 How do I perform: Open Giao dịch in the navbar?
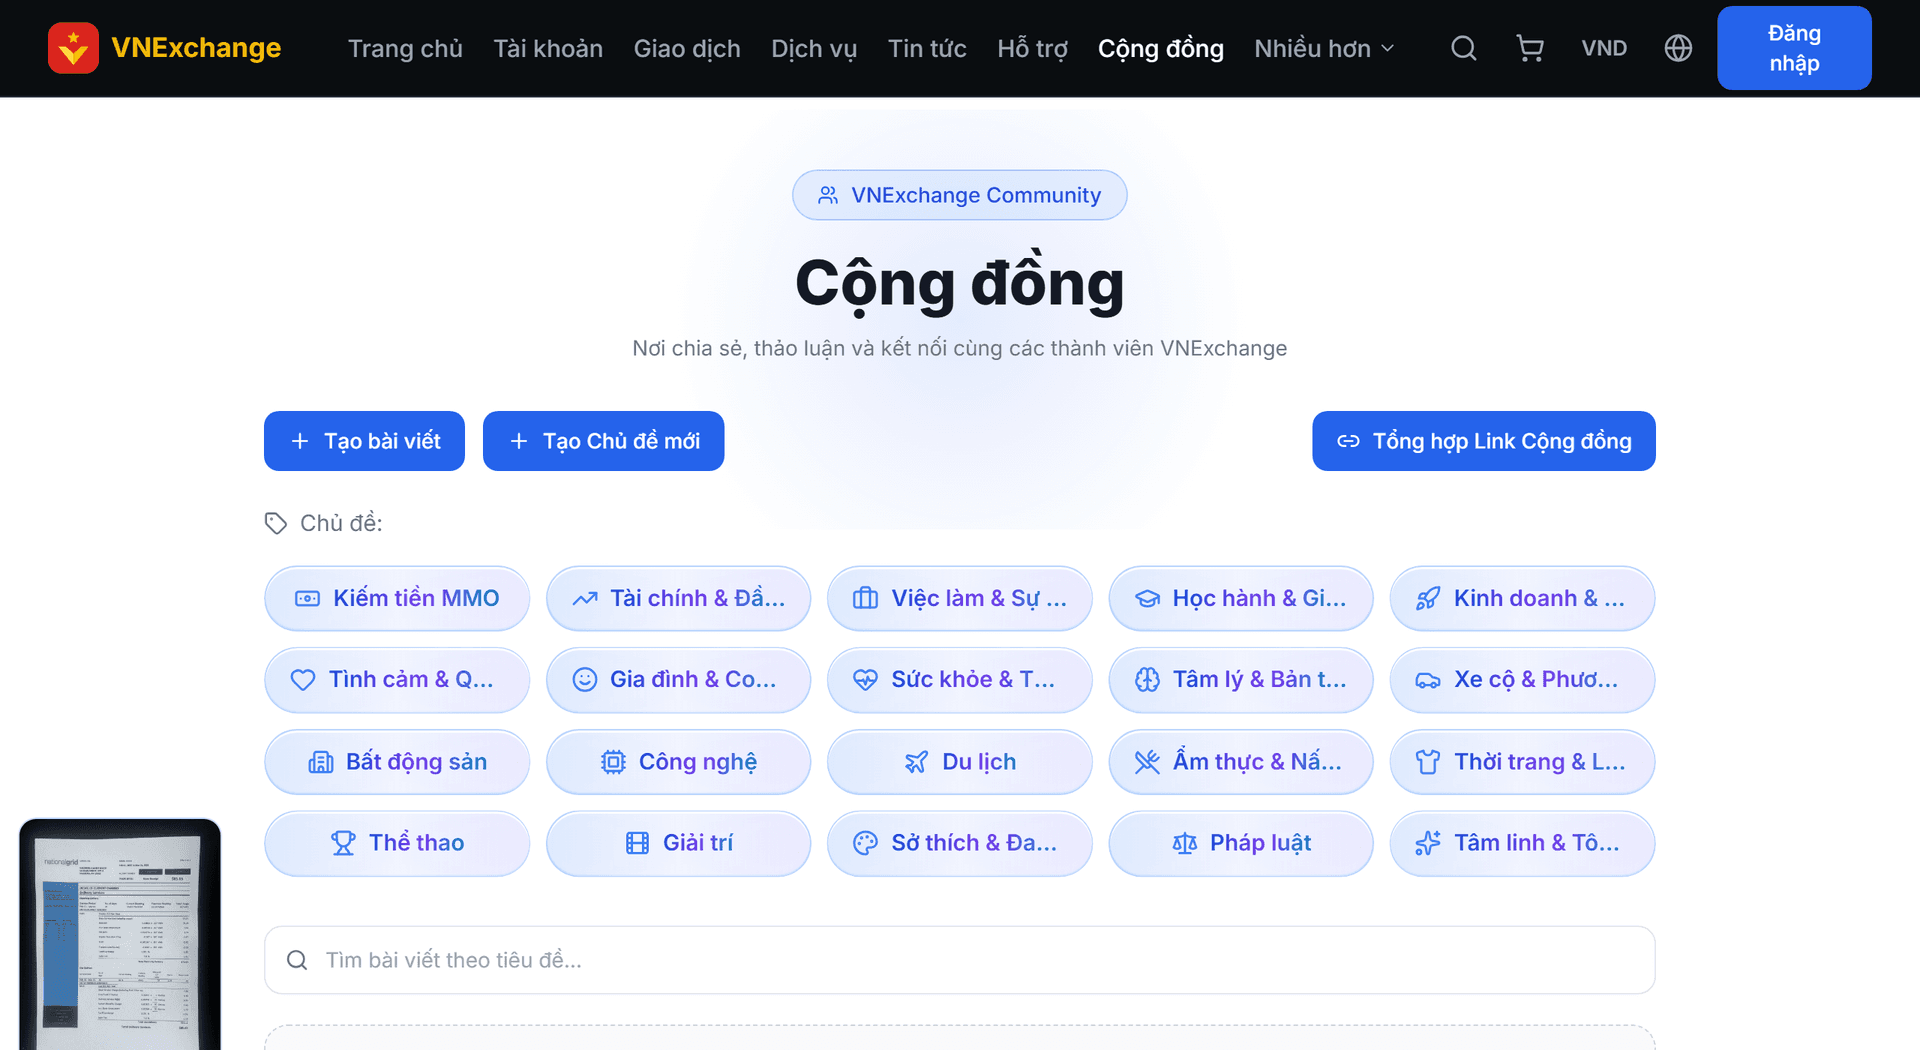(x=687, y=48)
